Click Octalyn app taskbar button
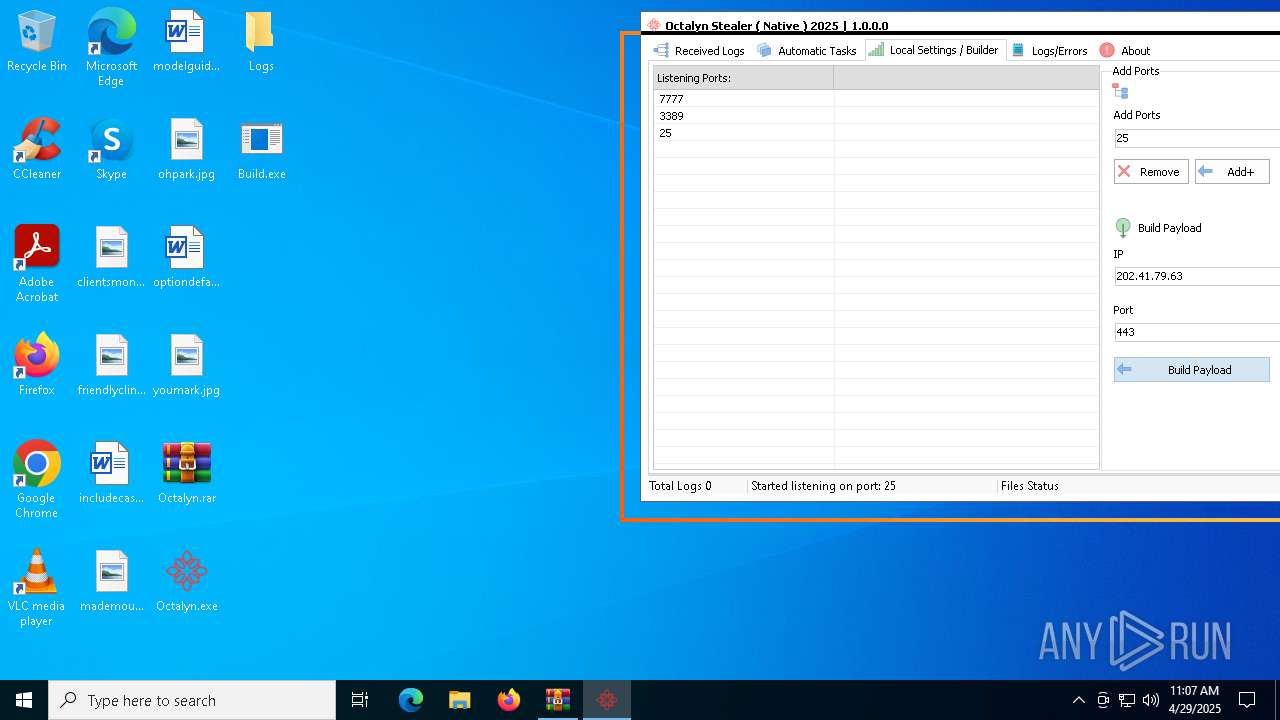Viewport: 1280px width, 720px height. tap(606, 700)
